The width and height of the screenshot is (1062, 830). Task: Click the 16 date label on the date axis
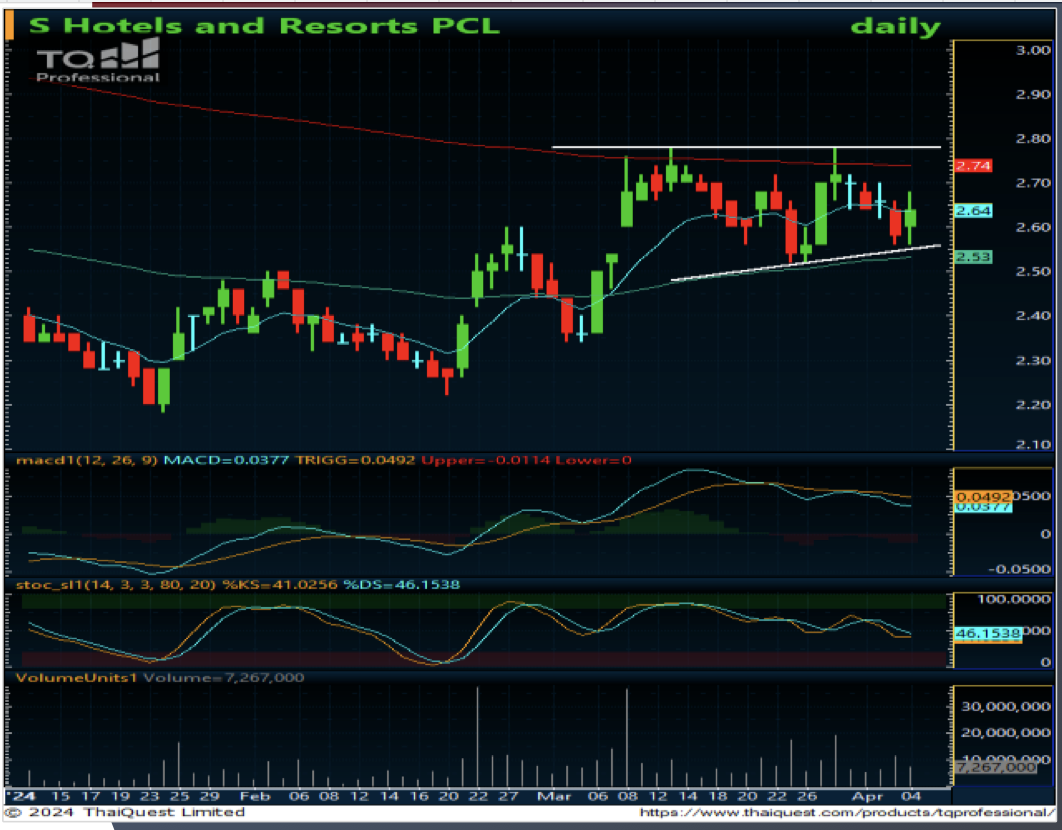point(419,795)
